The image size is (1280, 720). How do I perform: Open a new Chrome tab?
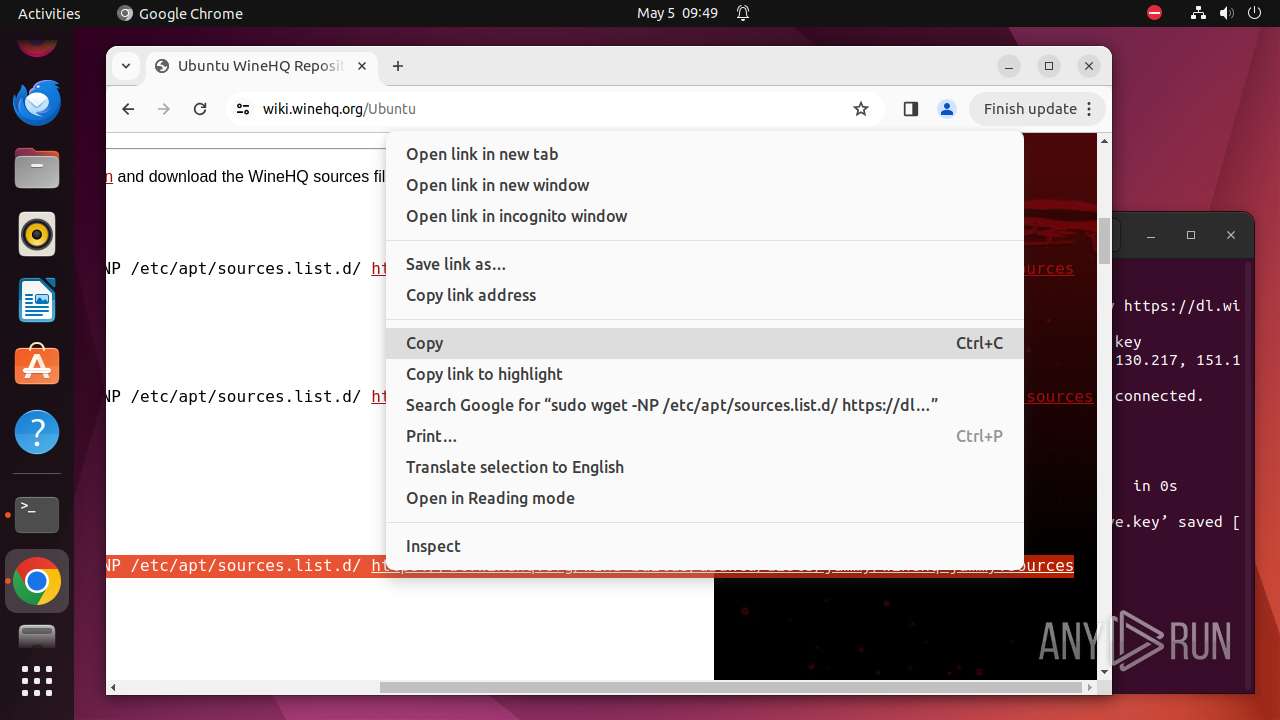(x=398, y=66)
